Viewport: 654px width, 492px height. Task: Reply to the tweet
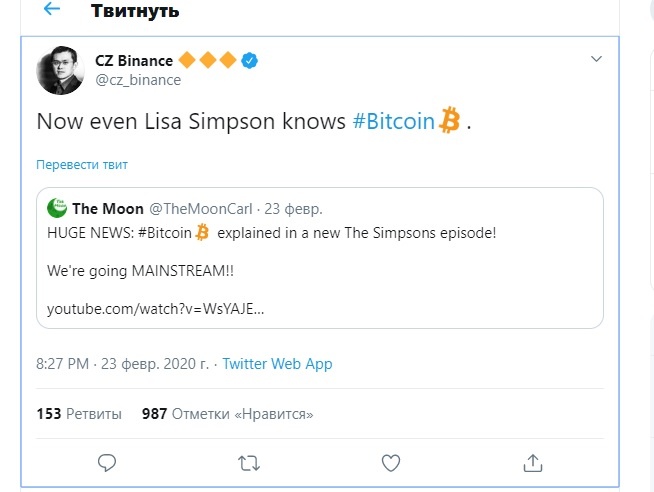pyautogui.click(x=107, y=462)
